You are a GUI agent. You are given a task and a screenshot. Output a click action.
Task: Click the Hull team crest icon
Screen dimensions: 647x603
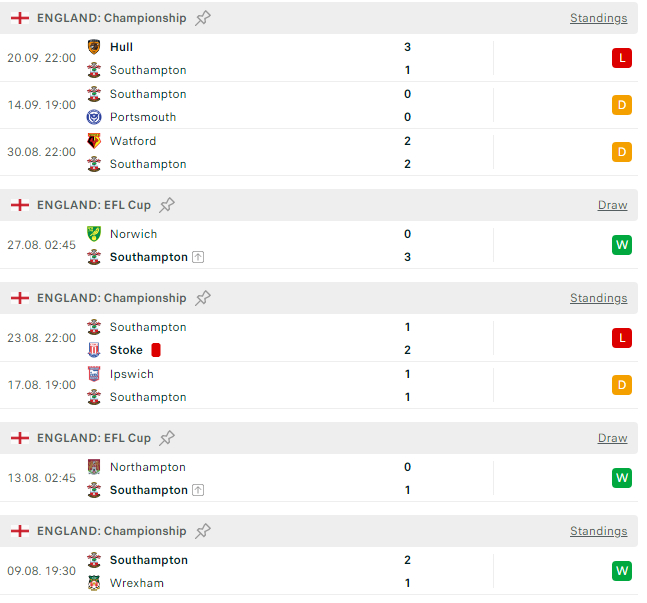point(94,47)
